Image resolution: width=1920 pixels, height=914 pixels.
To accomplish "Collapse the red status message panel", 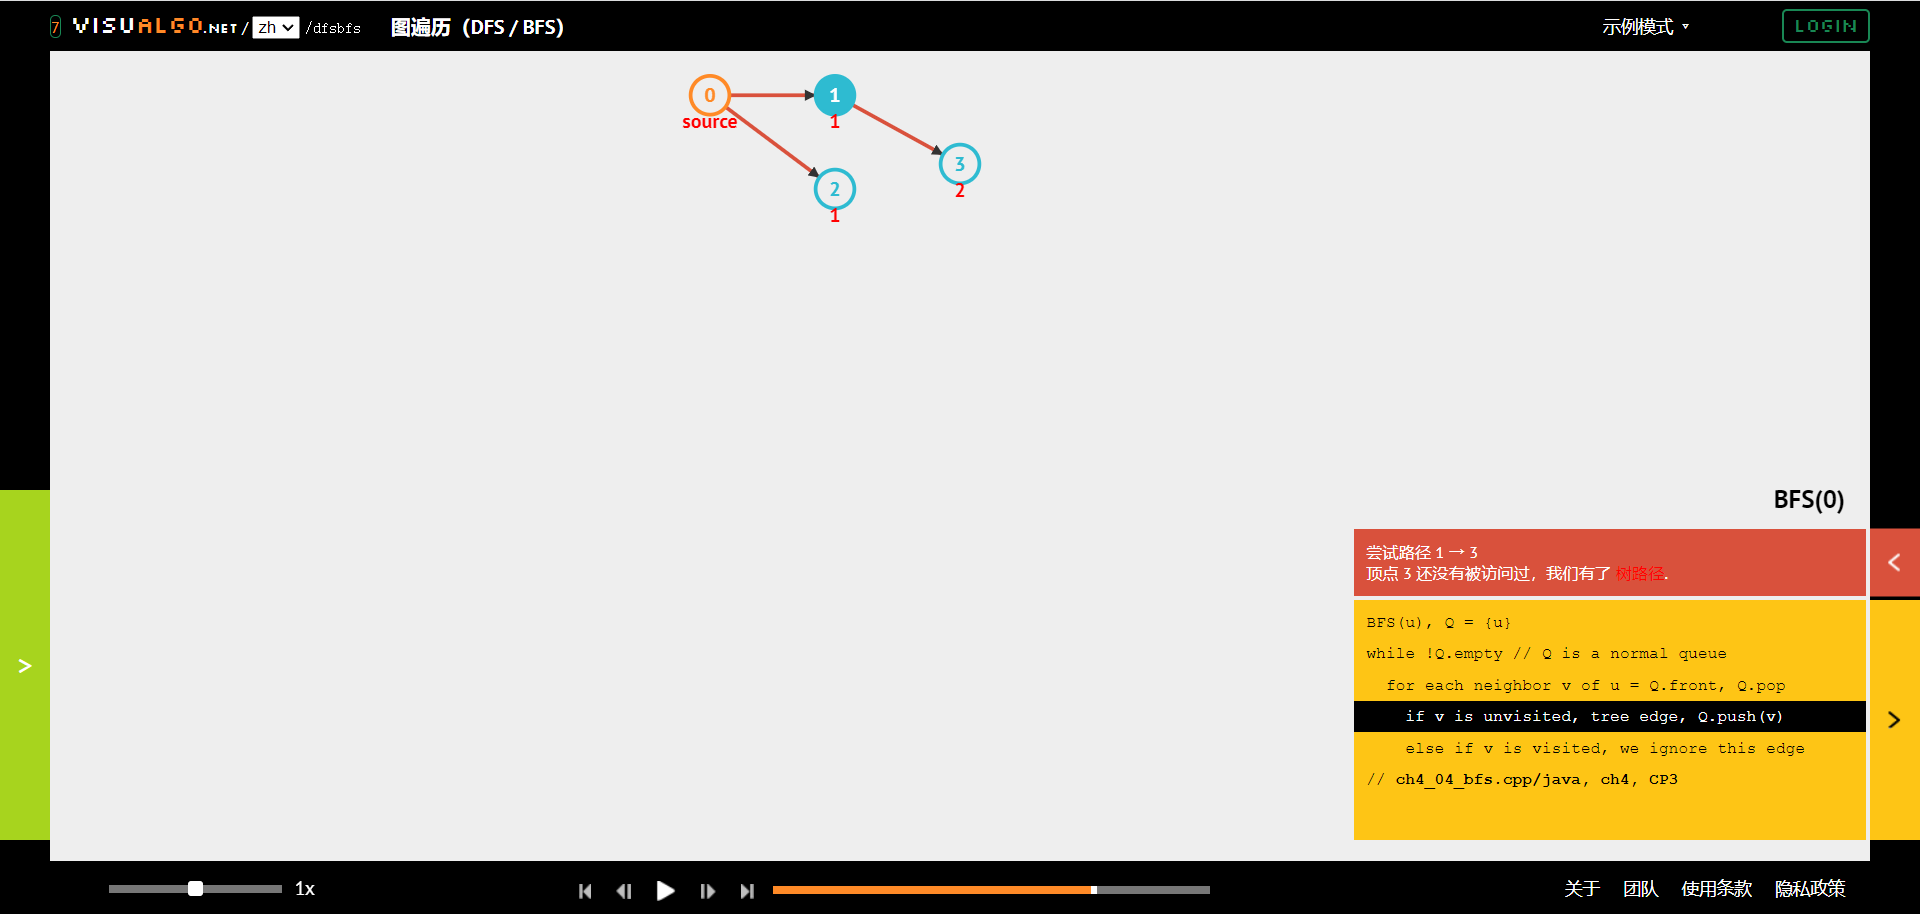I will tap(1893, 563).
